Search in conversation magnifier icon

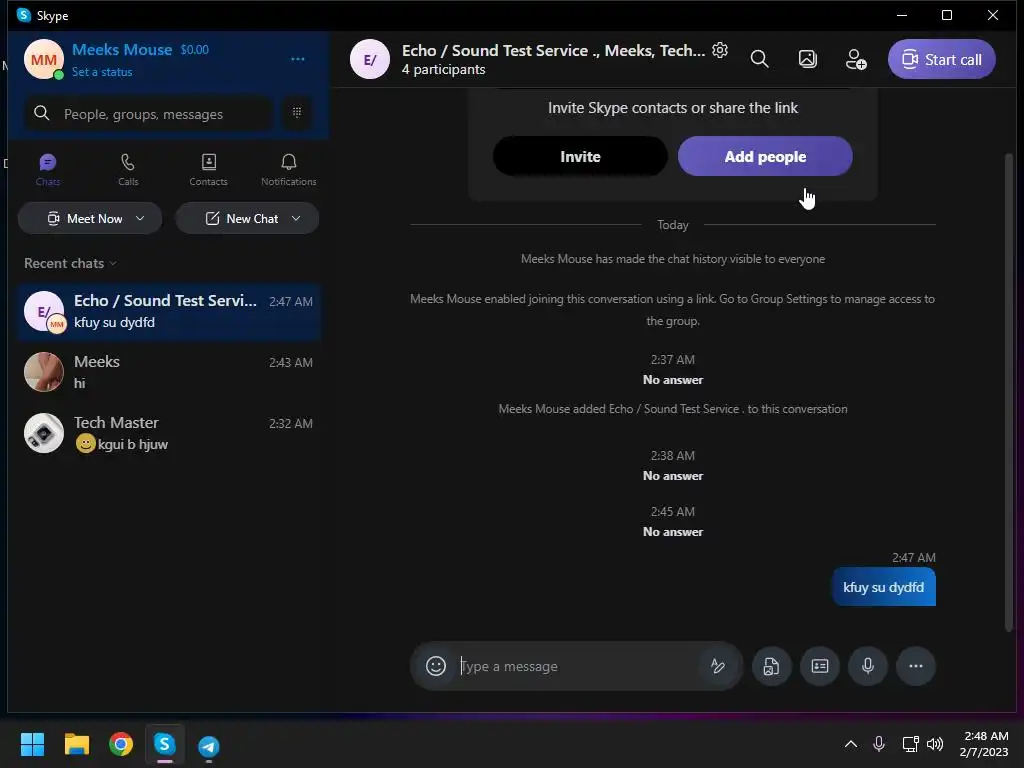coord(760,59)
